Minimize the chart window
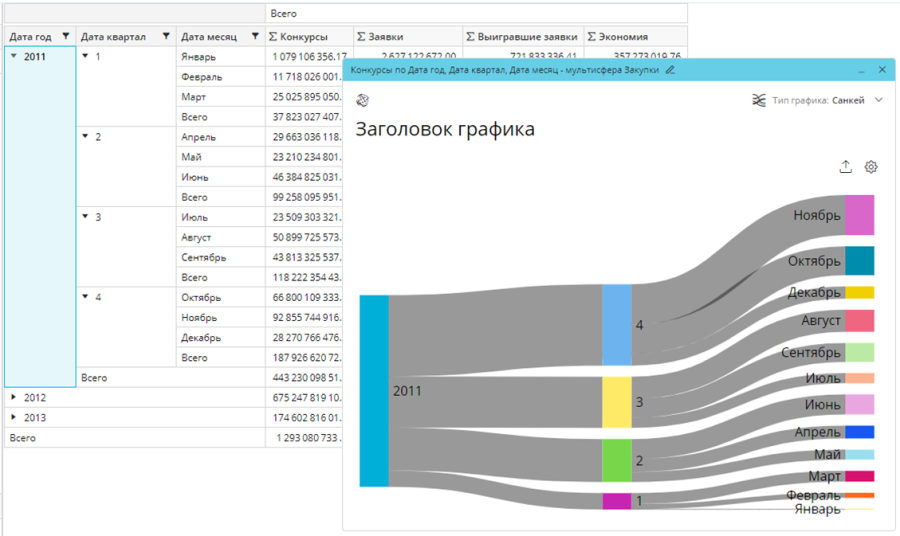 pos(860,70)
